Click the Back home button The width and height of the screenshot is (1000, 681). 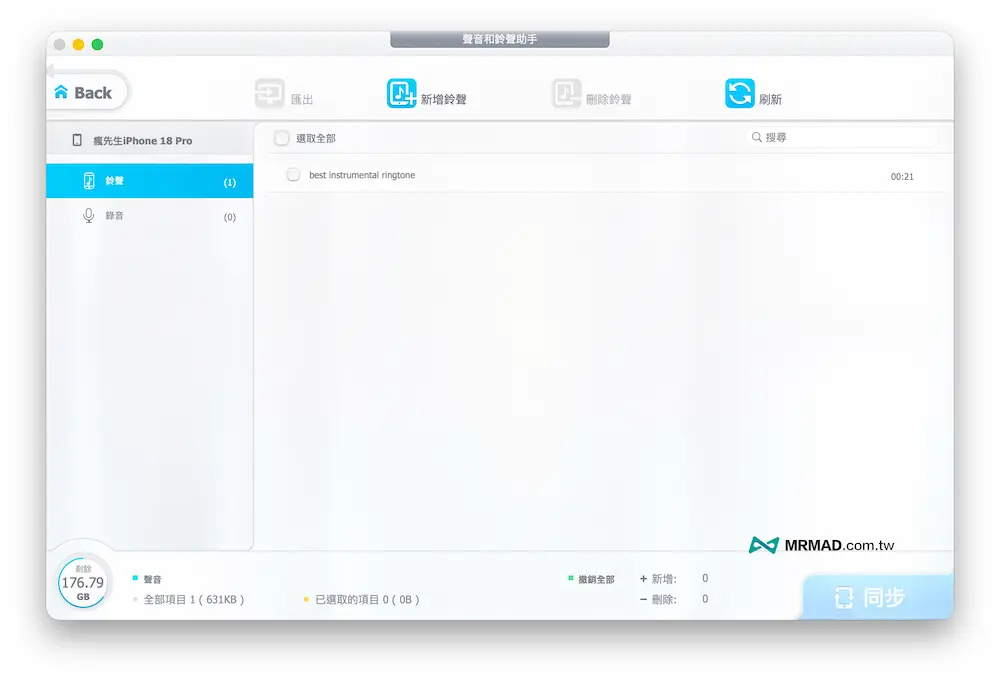tap(85, 92)
